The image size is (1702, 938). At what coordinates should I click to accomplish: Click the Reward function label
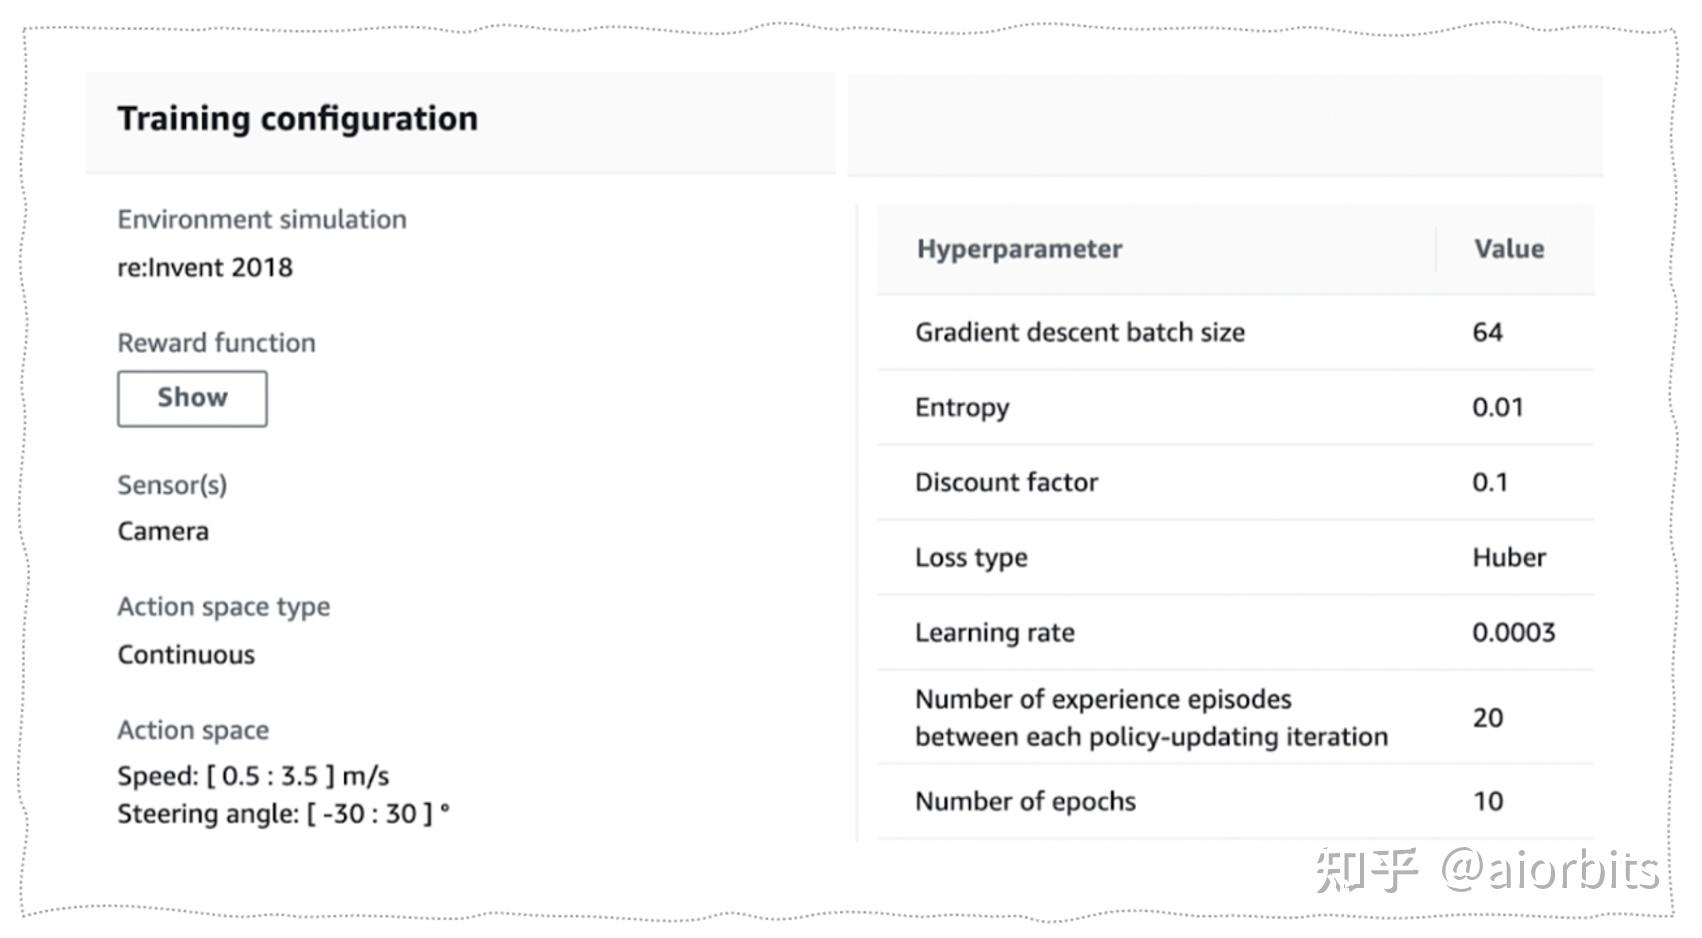tap(216, 342)
